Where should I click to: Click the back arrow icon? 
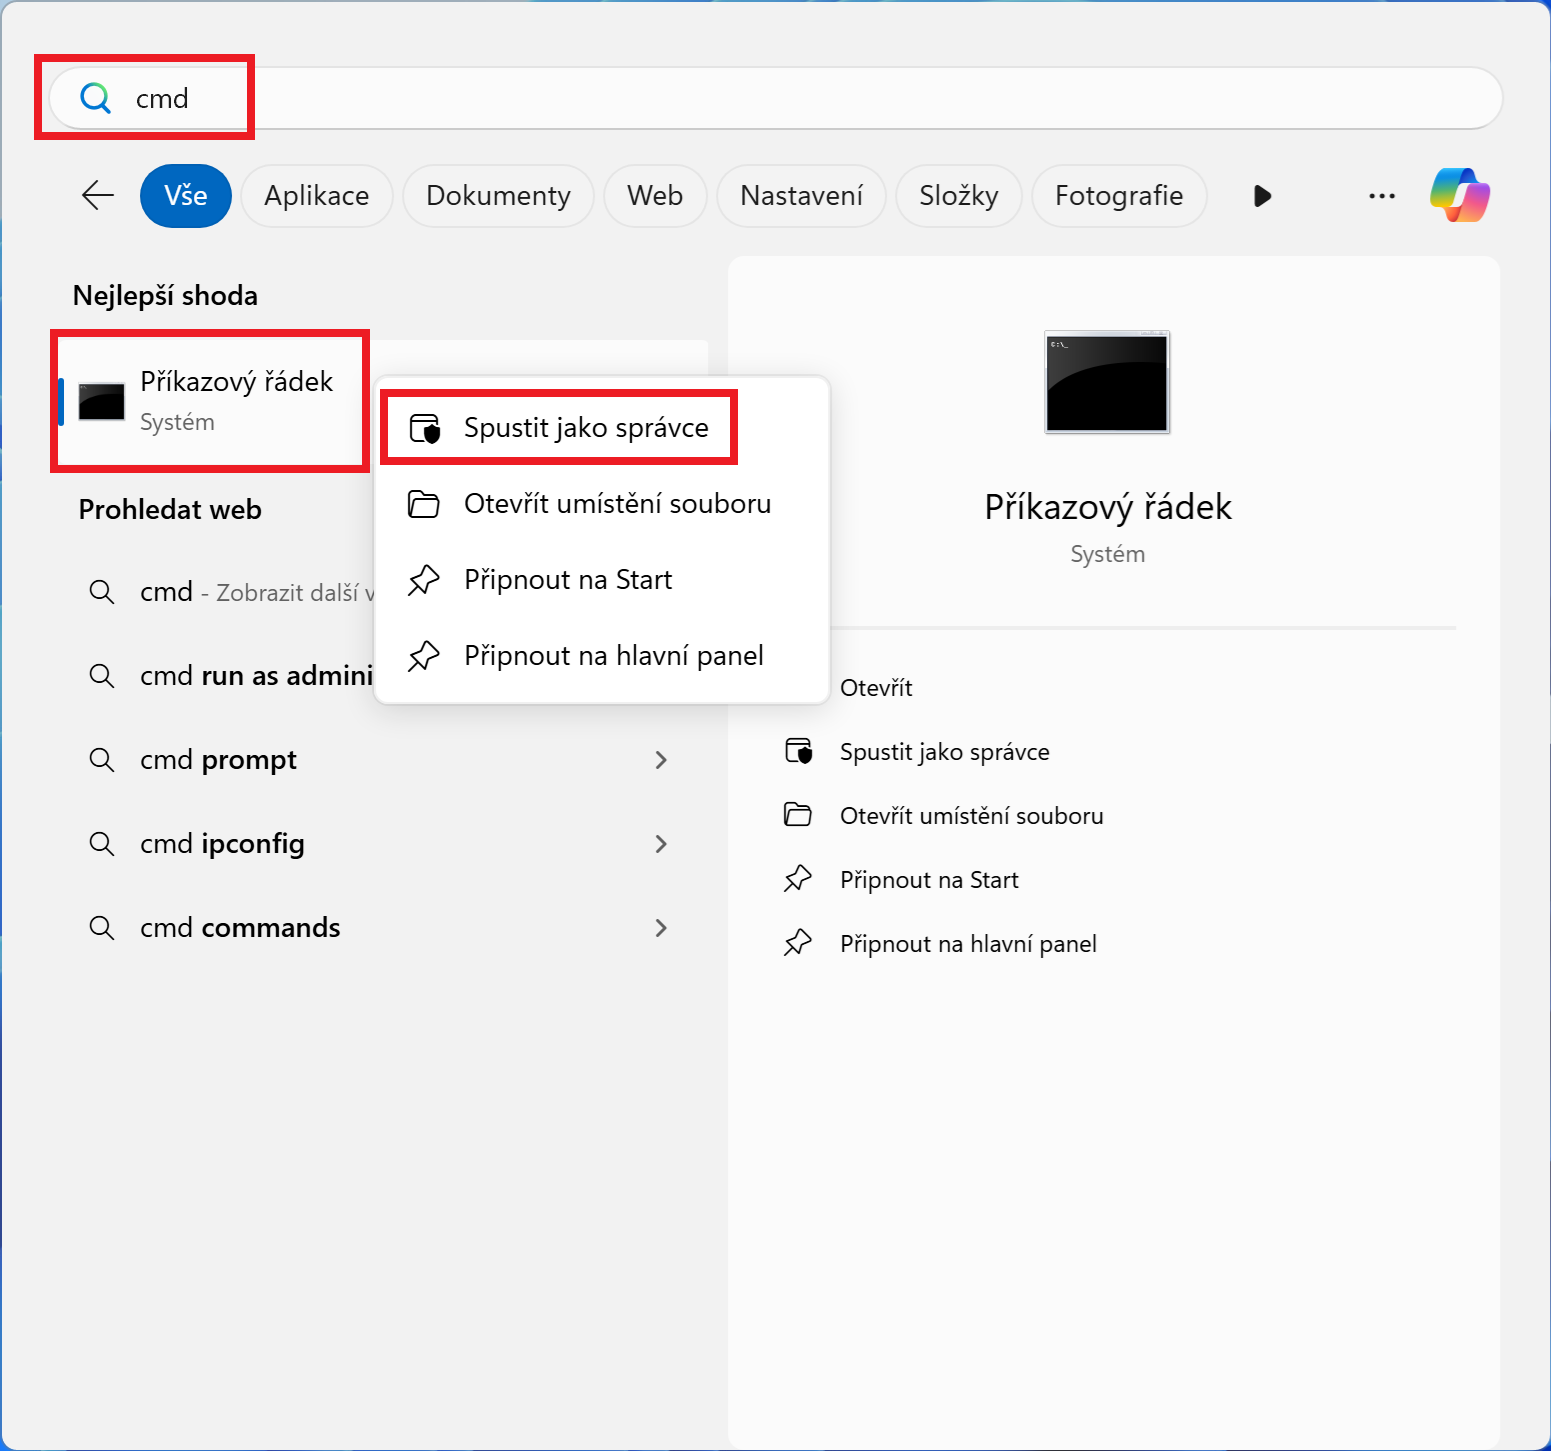click(97, 196)
